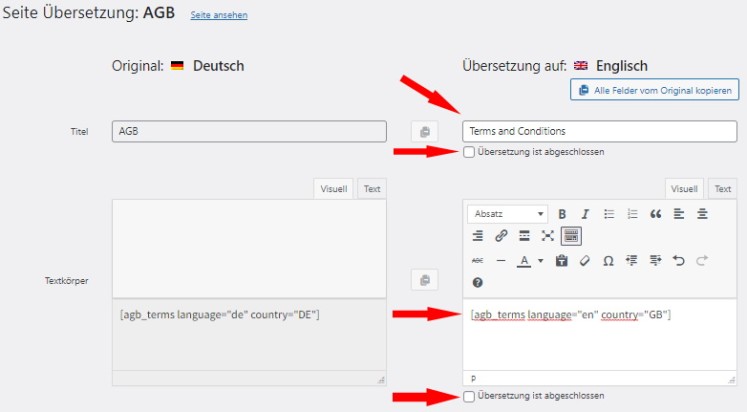Open special character Omega dialog
The height and width of the screenshot is (412, 747).
(x=608, y=261)
